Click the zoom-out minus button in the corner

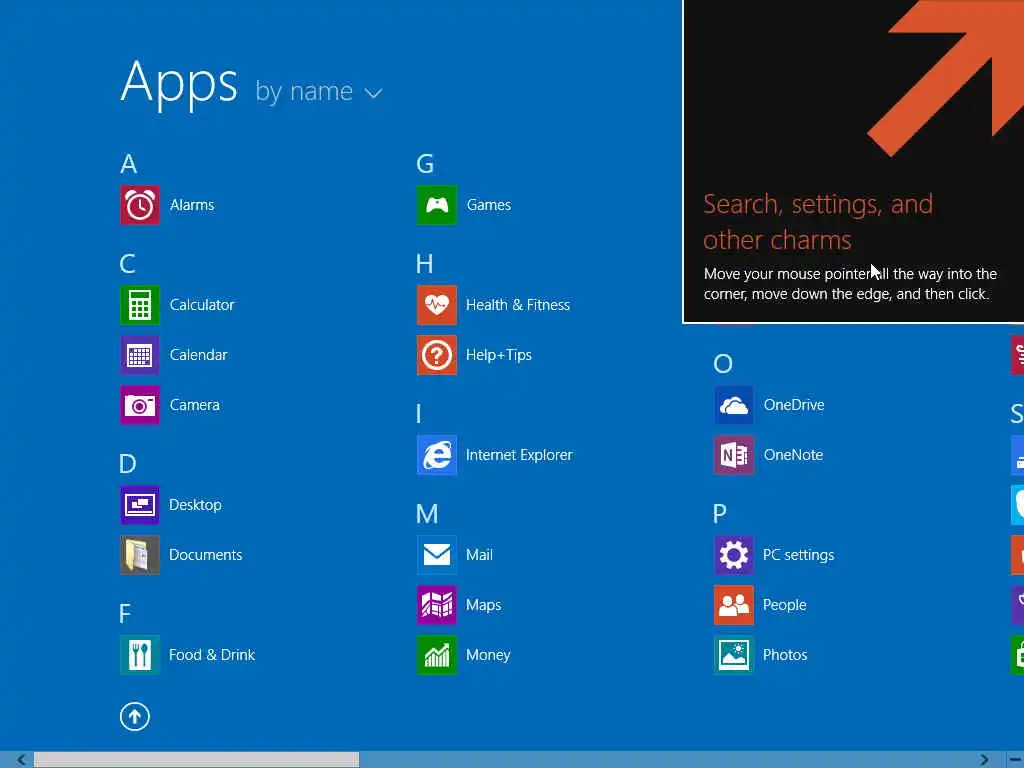point(1016,760)
